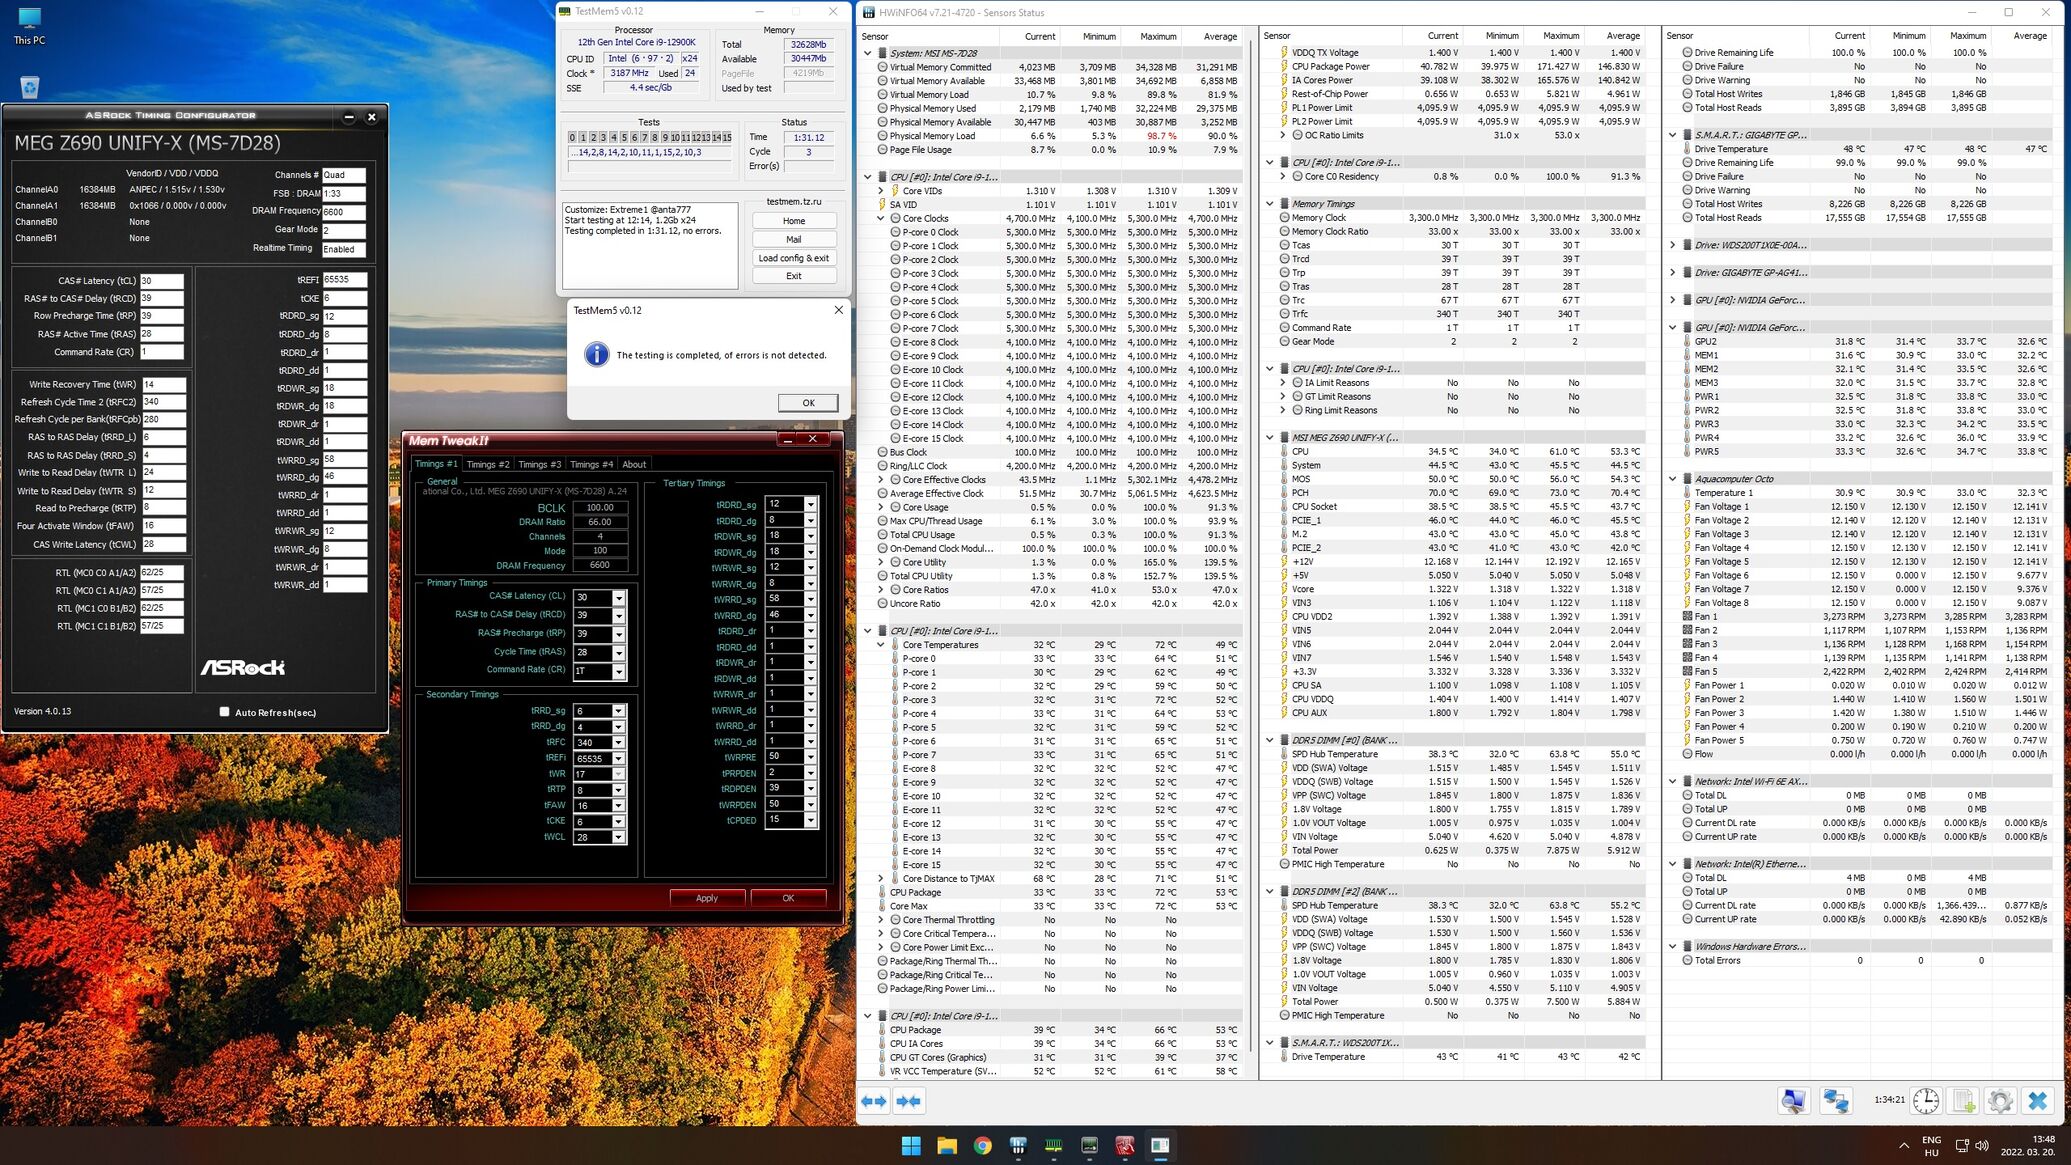
Task: Switch to Timings #4 tab
Action: [x=592, y=464]
